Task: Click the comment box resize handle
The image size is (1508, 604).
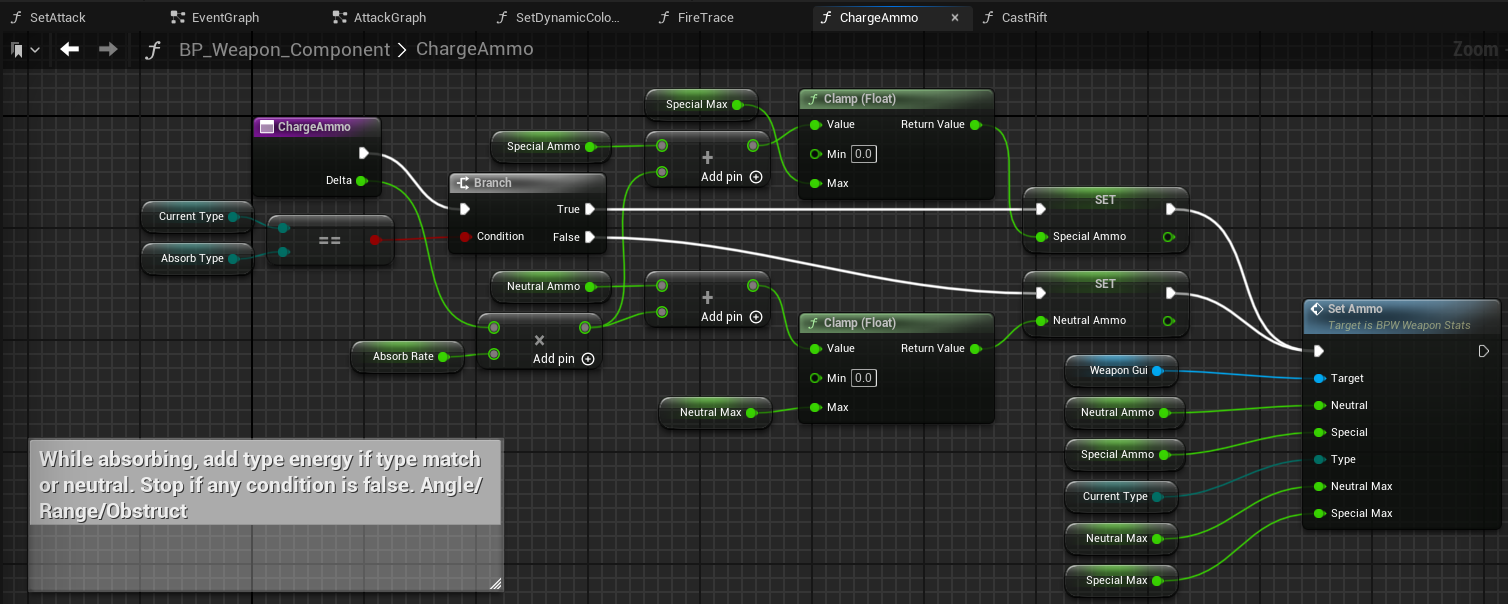Action: click(x=495, y=584)
